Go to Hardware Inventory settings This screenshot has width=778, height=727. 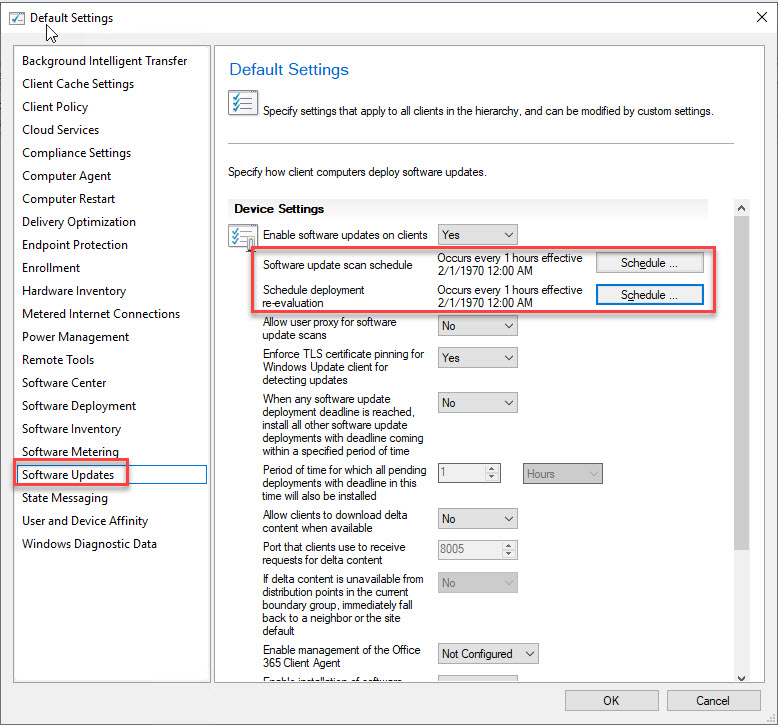(74, 291)
